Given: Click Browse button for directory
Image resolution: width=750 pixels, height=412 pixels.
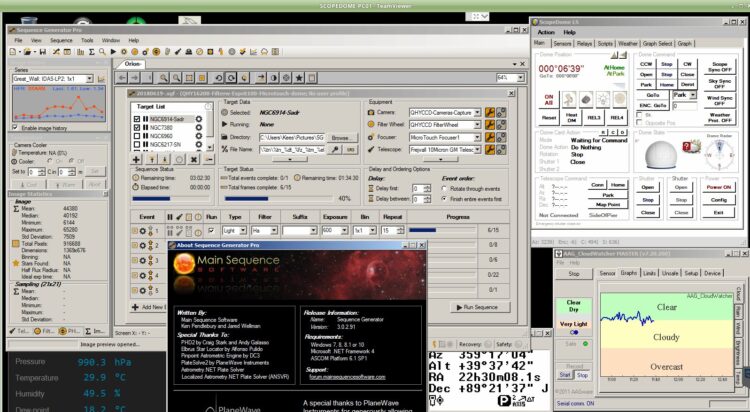Looking at the screenshot, I should [340, 137].
